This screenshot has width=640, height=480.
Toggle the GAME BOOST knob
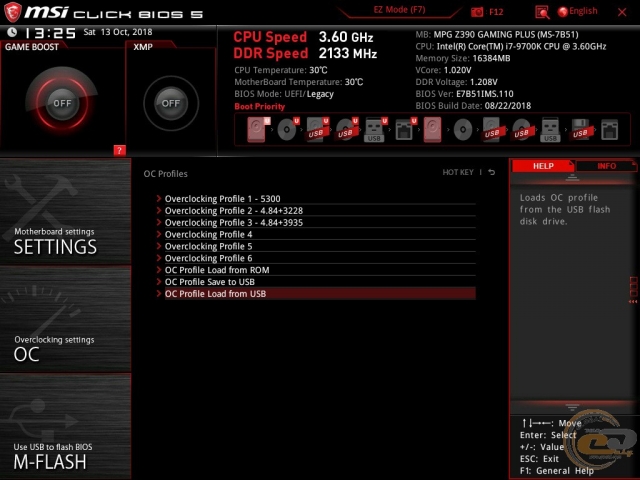[x=62, y=103]
